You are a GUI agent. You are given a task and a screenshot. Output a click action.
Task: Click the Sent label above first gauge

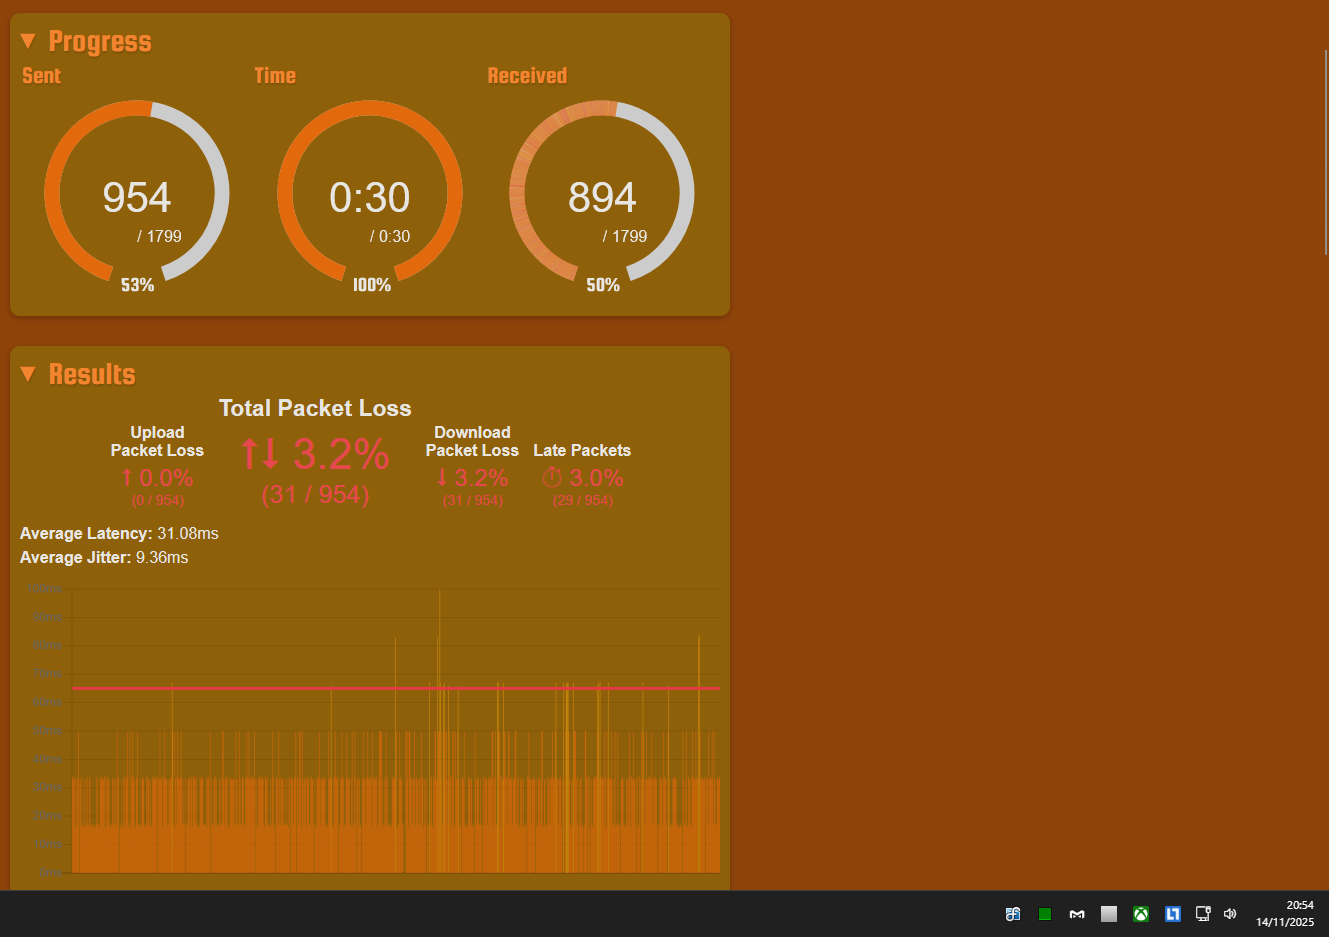coord(41,76)
